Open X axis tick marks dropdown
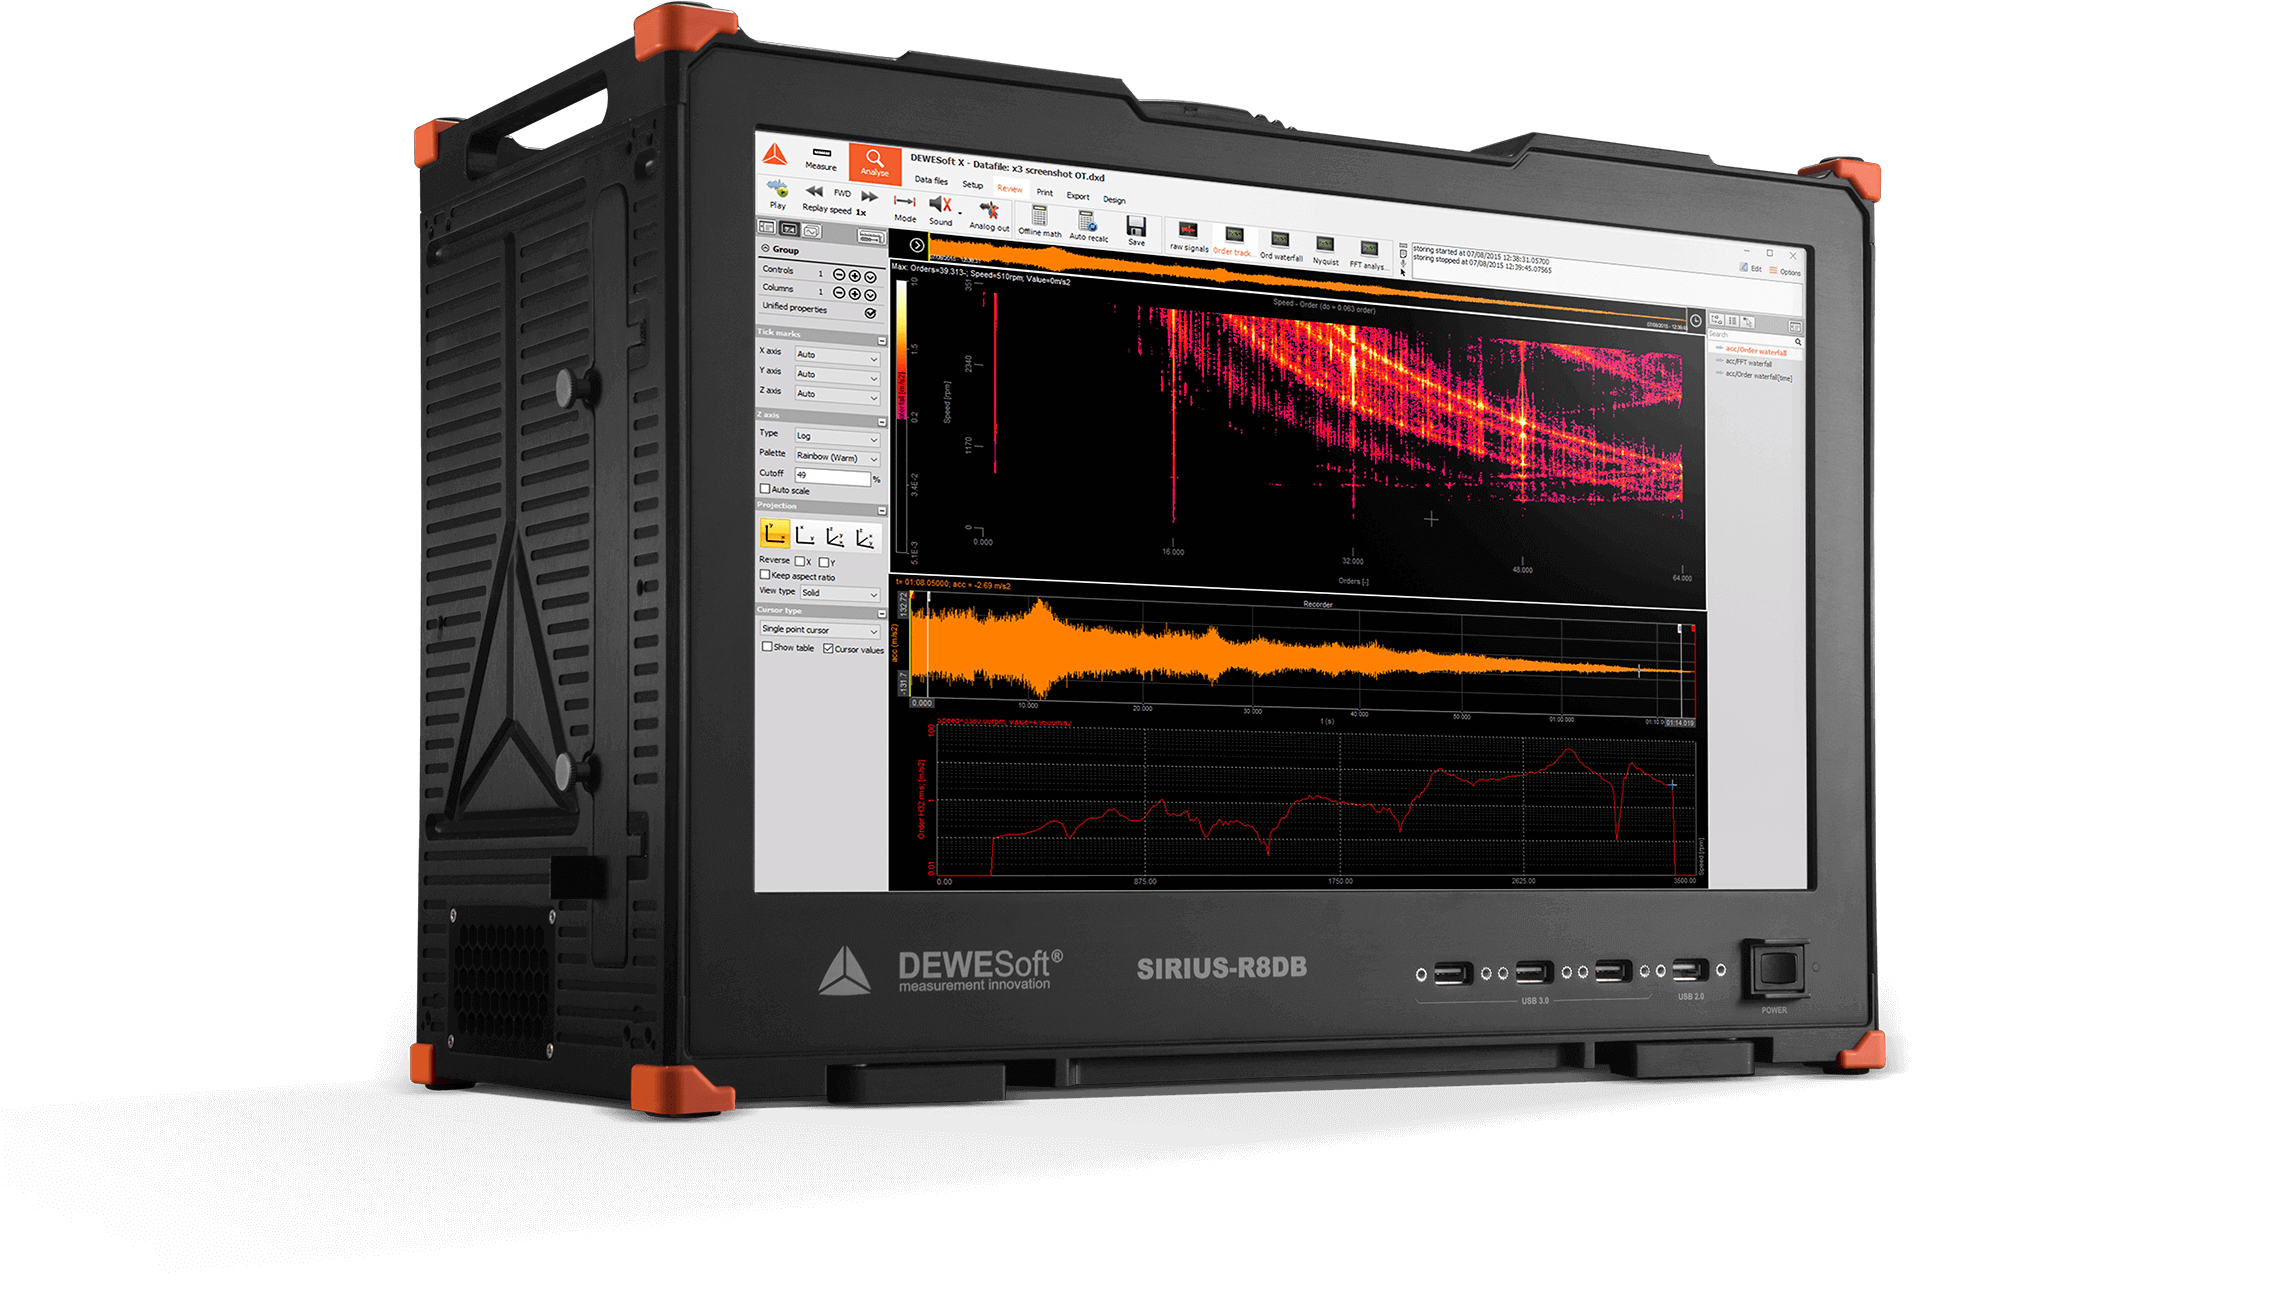The width and height of the screenshot is (2280, 1303). pos(837,356)
